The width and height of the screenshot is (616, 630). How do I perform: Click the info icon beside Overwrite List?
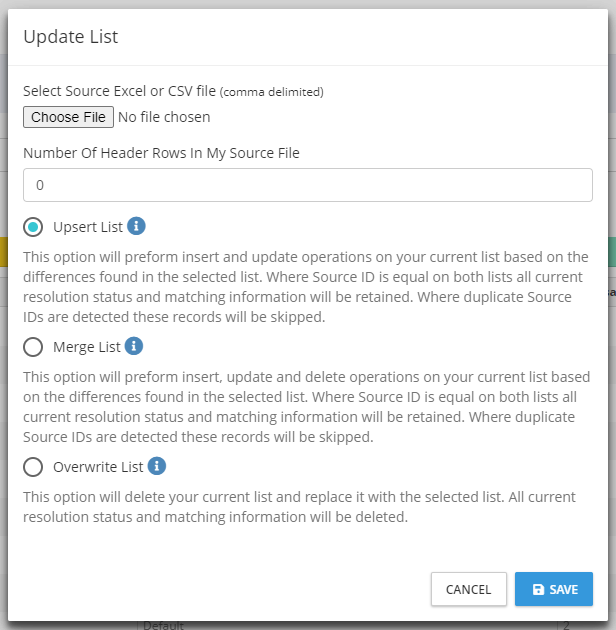[x=157, y=466]
